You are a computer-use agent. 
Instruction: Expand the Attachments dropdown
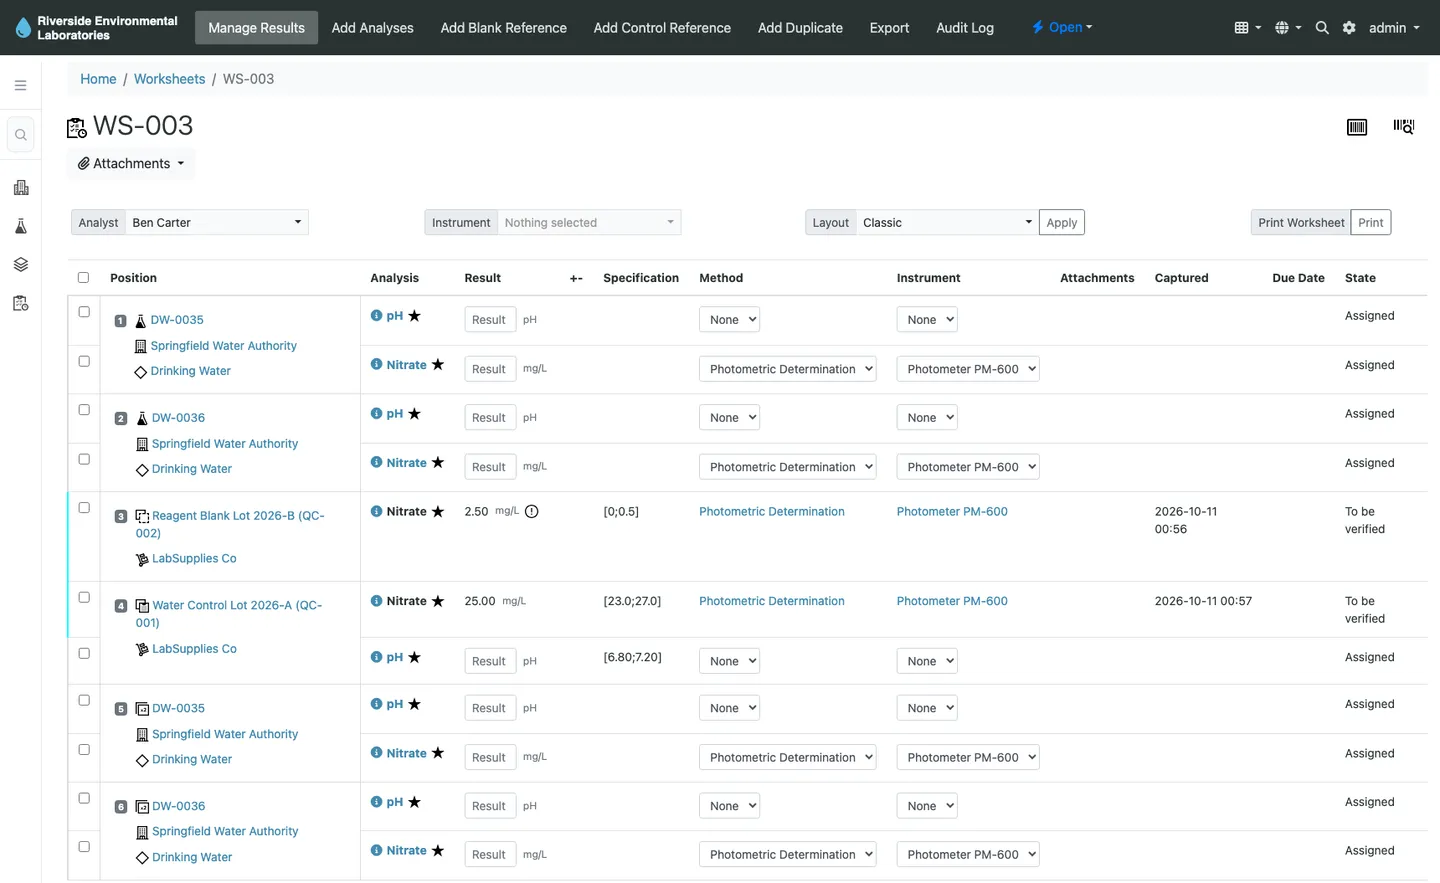pos(131,164)
